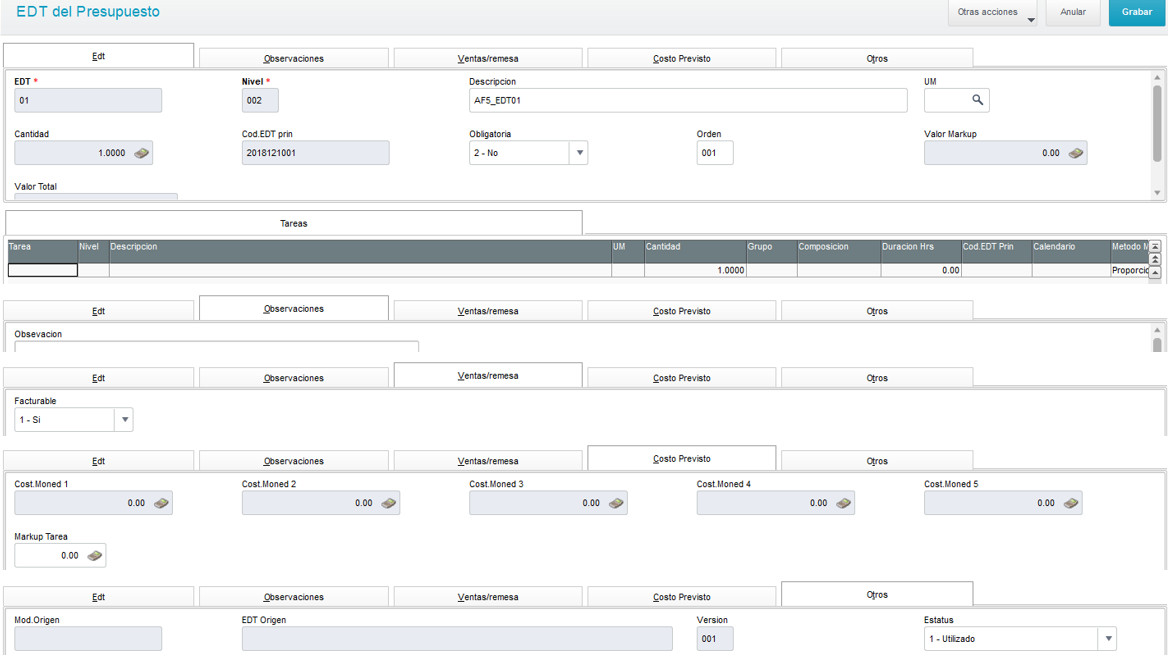Image resolution: width=1168 pixels, height=662 pixels.
Task: Select the active Ventas/remesa tab above Facturable
Action: tap(488, 375)
